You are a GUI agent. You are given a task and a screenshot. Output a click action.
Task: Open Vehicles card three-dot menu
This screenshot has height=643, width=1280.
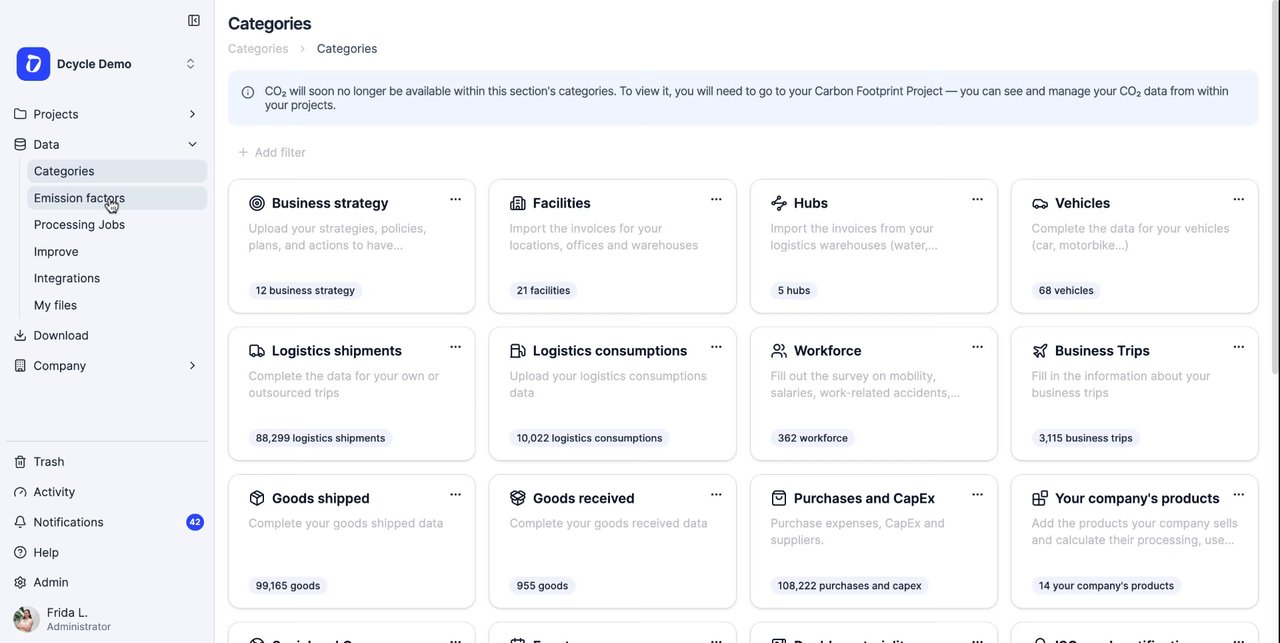1238,199
